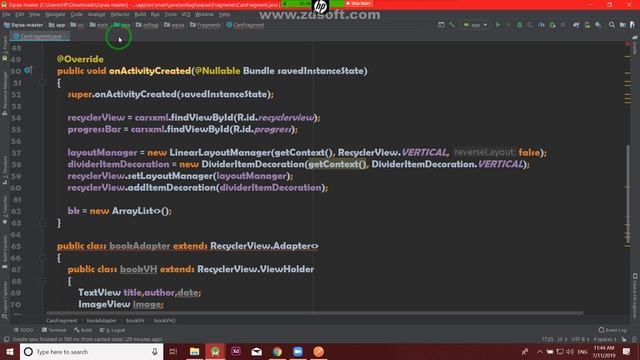Open the VCS menu
640x360 pixels.
[186, 14]
